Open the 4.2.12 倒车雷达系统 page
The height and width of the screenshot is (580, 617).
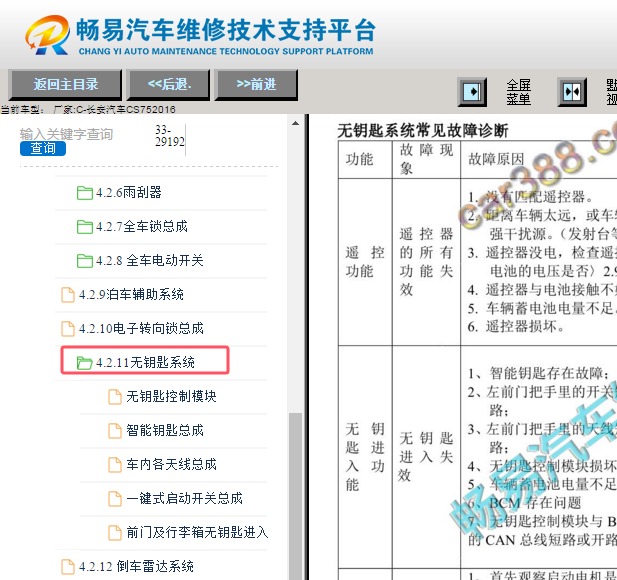point(136,566)
